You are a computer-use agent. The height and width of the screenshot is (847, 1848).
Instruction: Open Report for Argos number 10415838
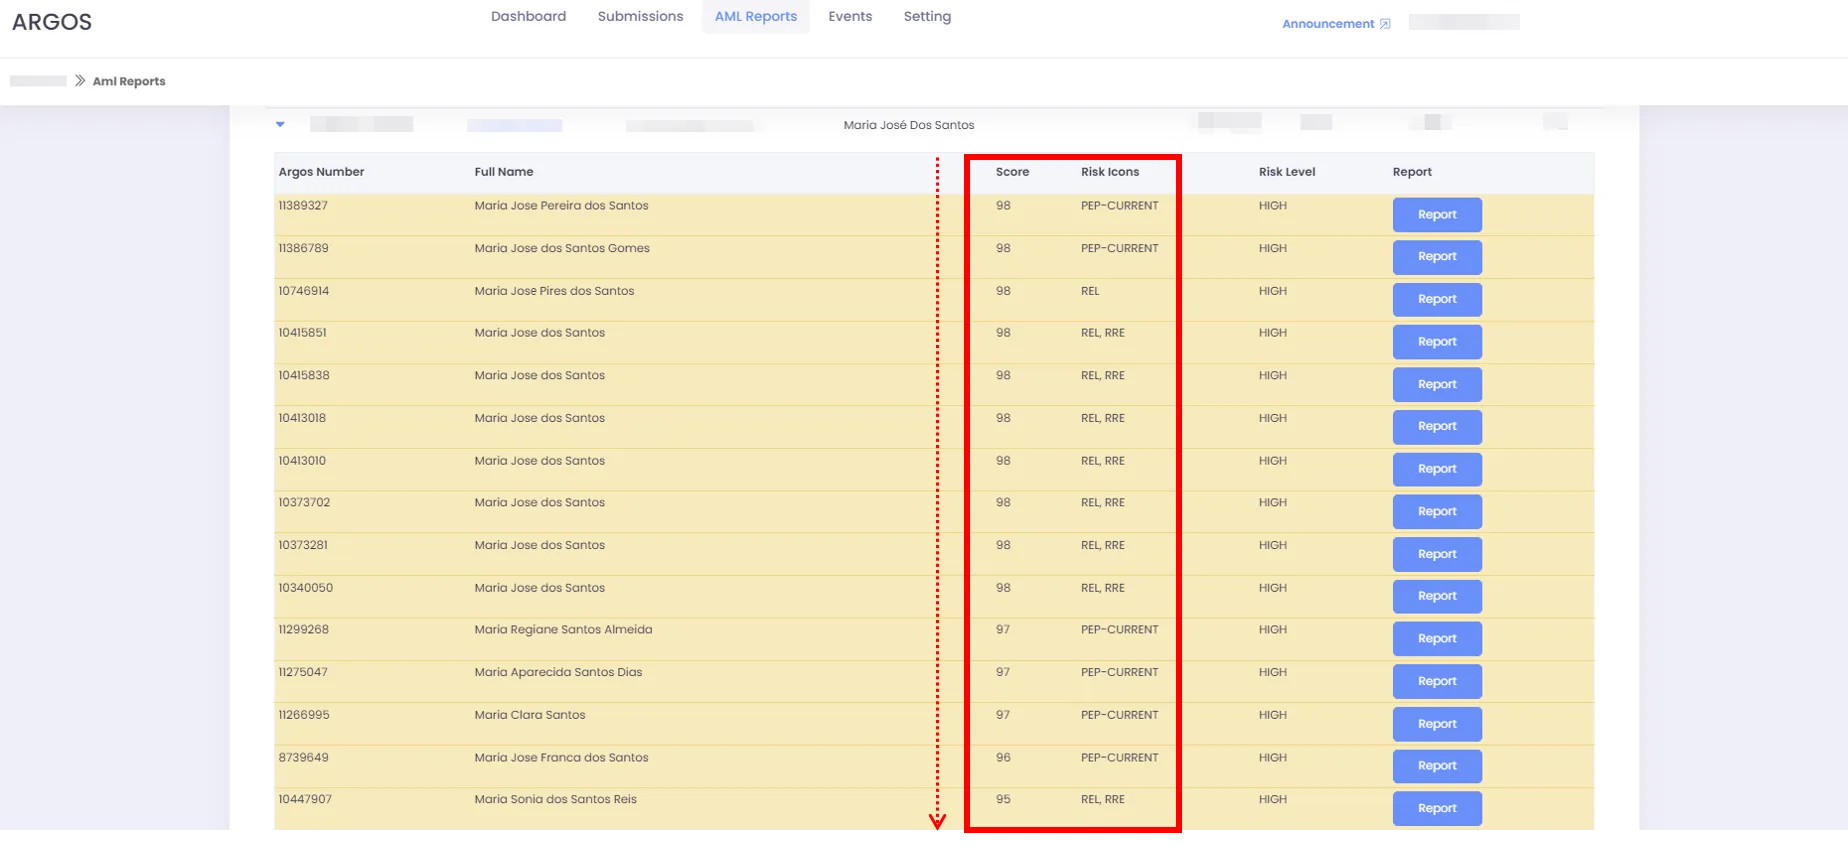pos(1437,384)
